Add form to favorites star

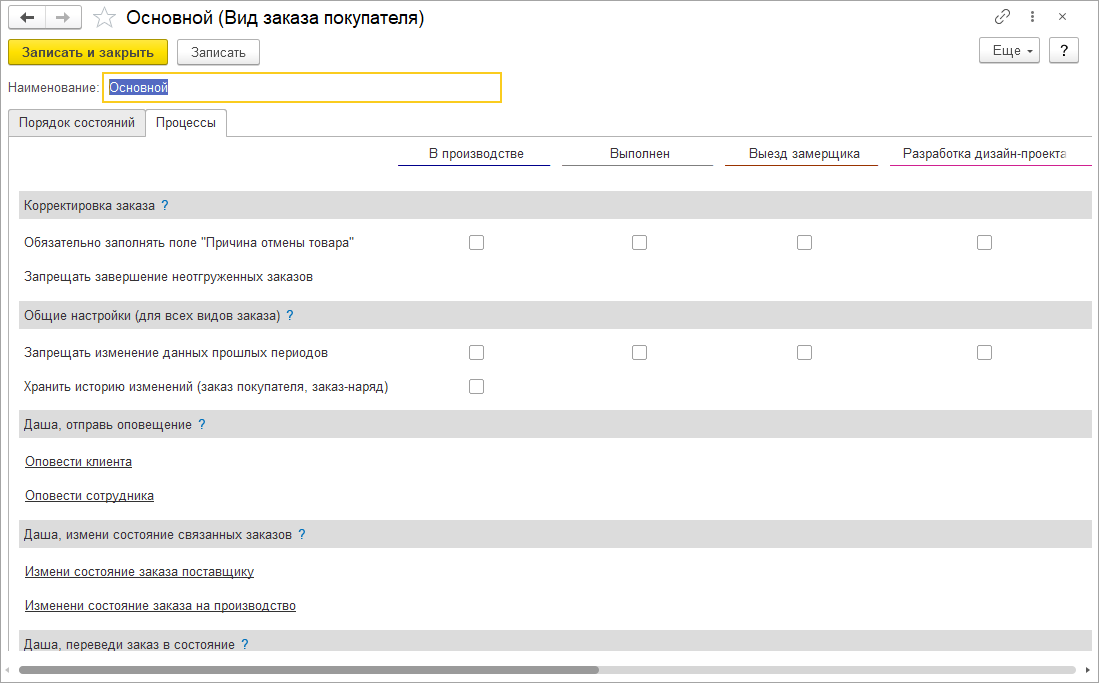pos(103,18)
